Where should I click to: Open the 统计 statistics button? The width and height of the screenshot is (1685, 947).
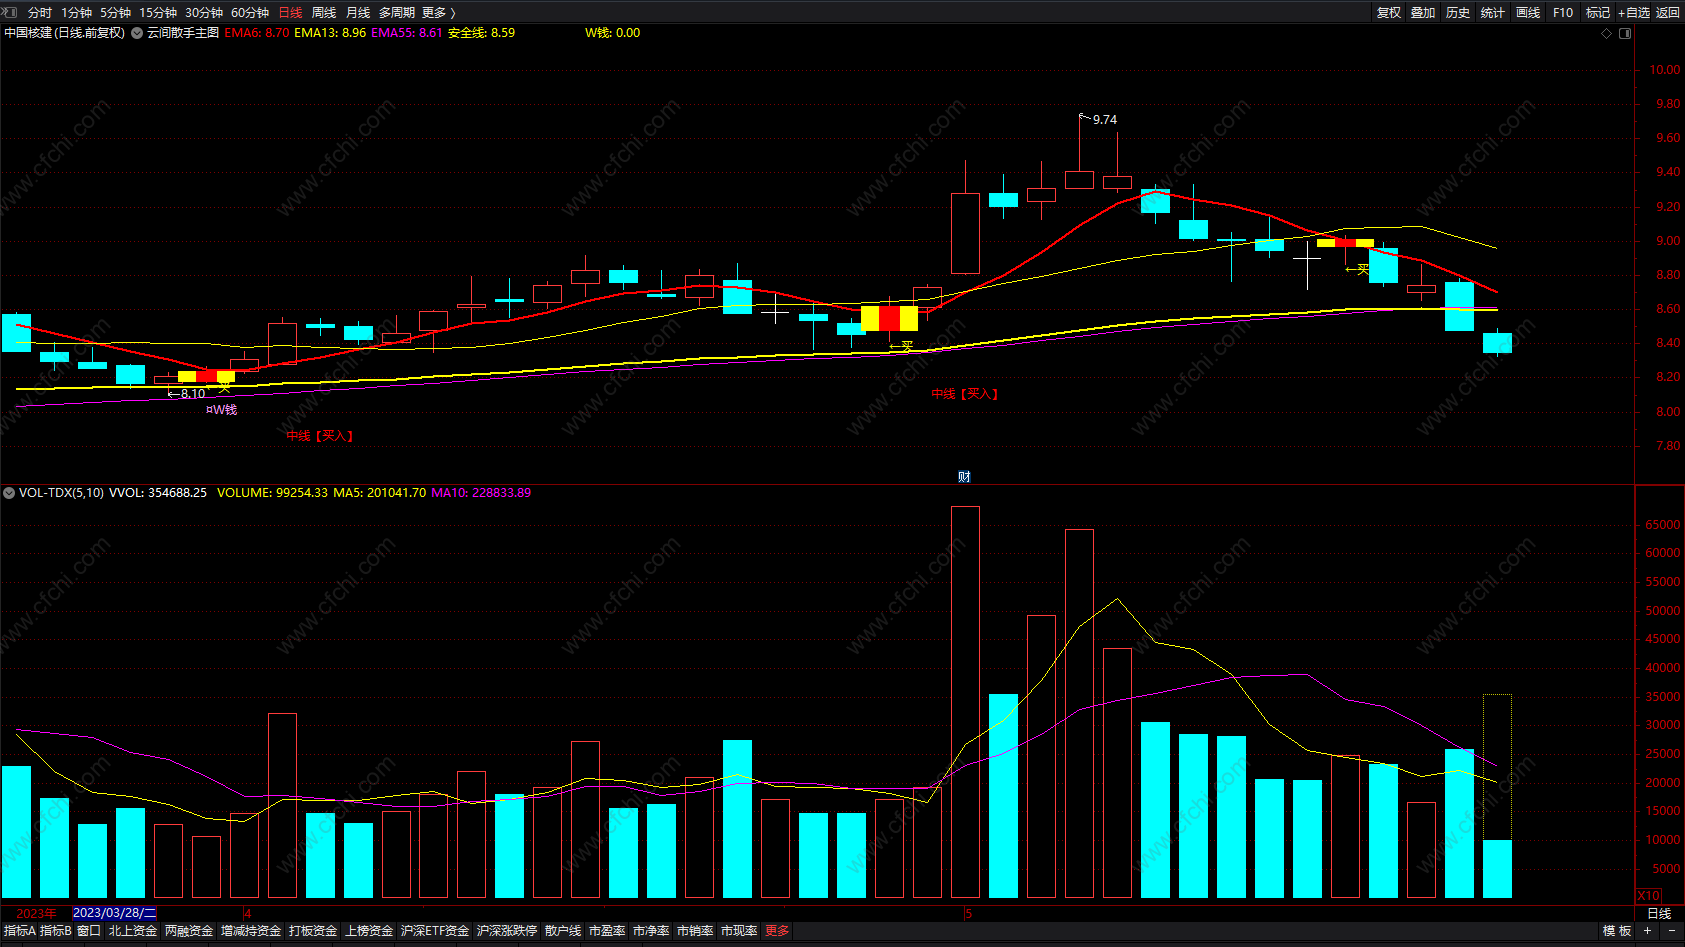1493,13
